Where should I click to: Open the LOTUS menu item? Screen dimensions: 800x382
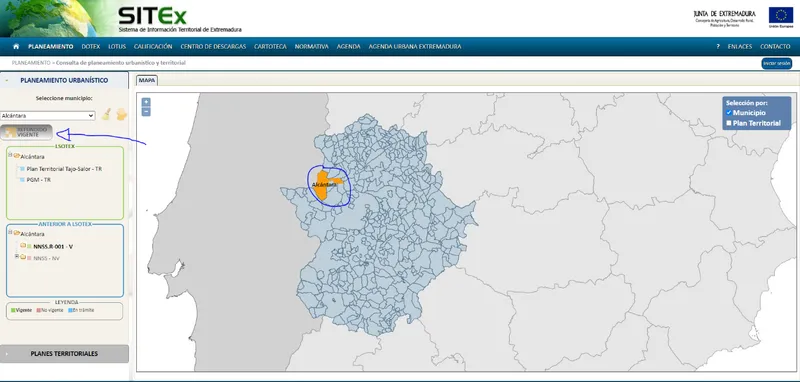tap(117, 46)
